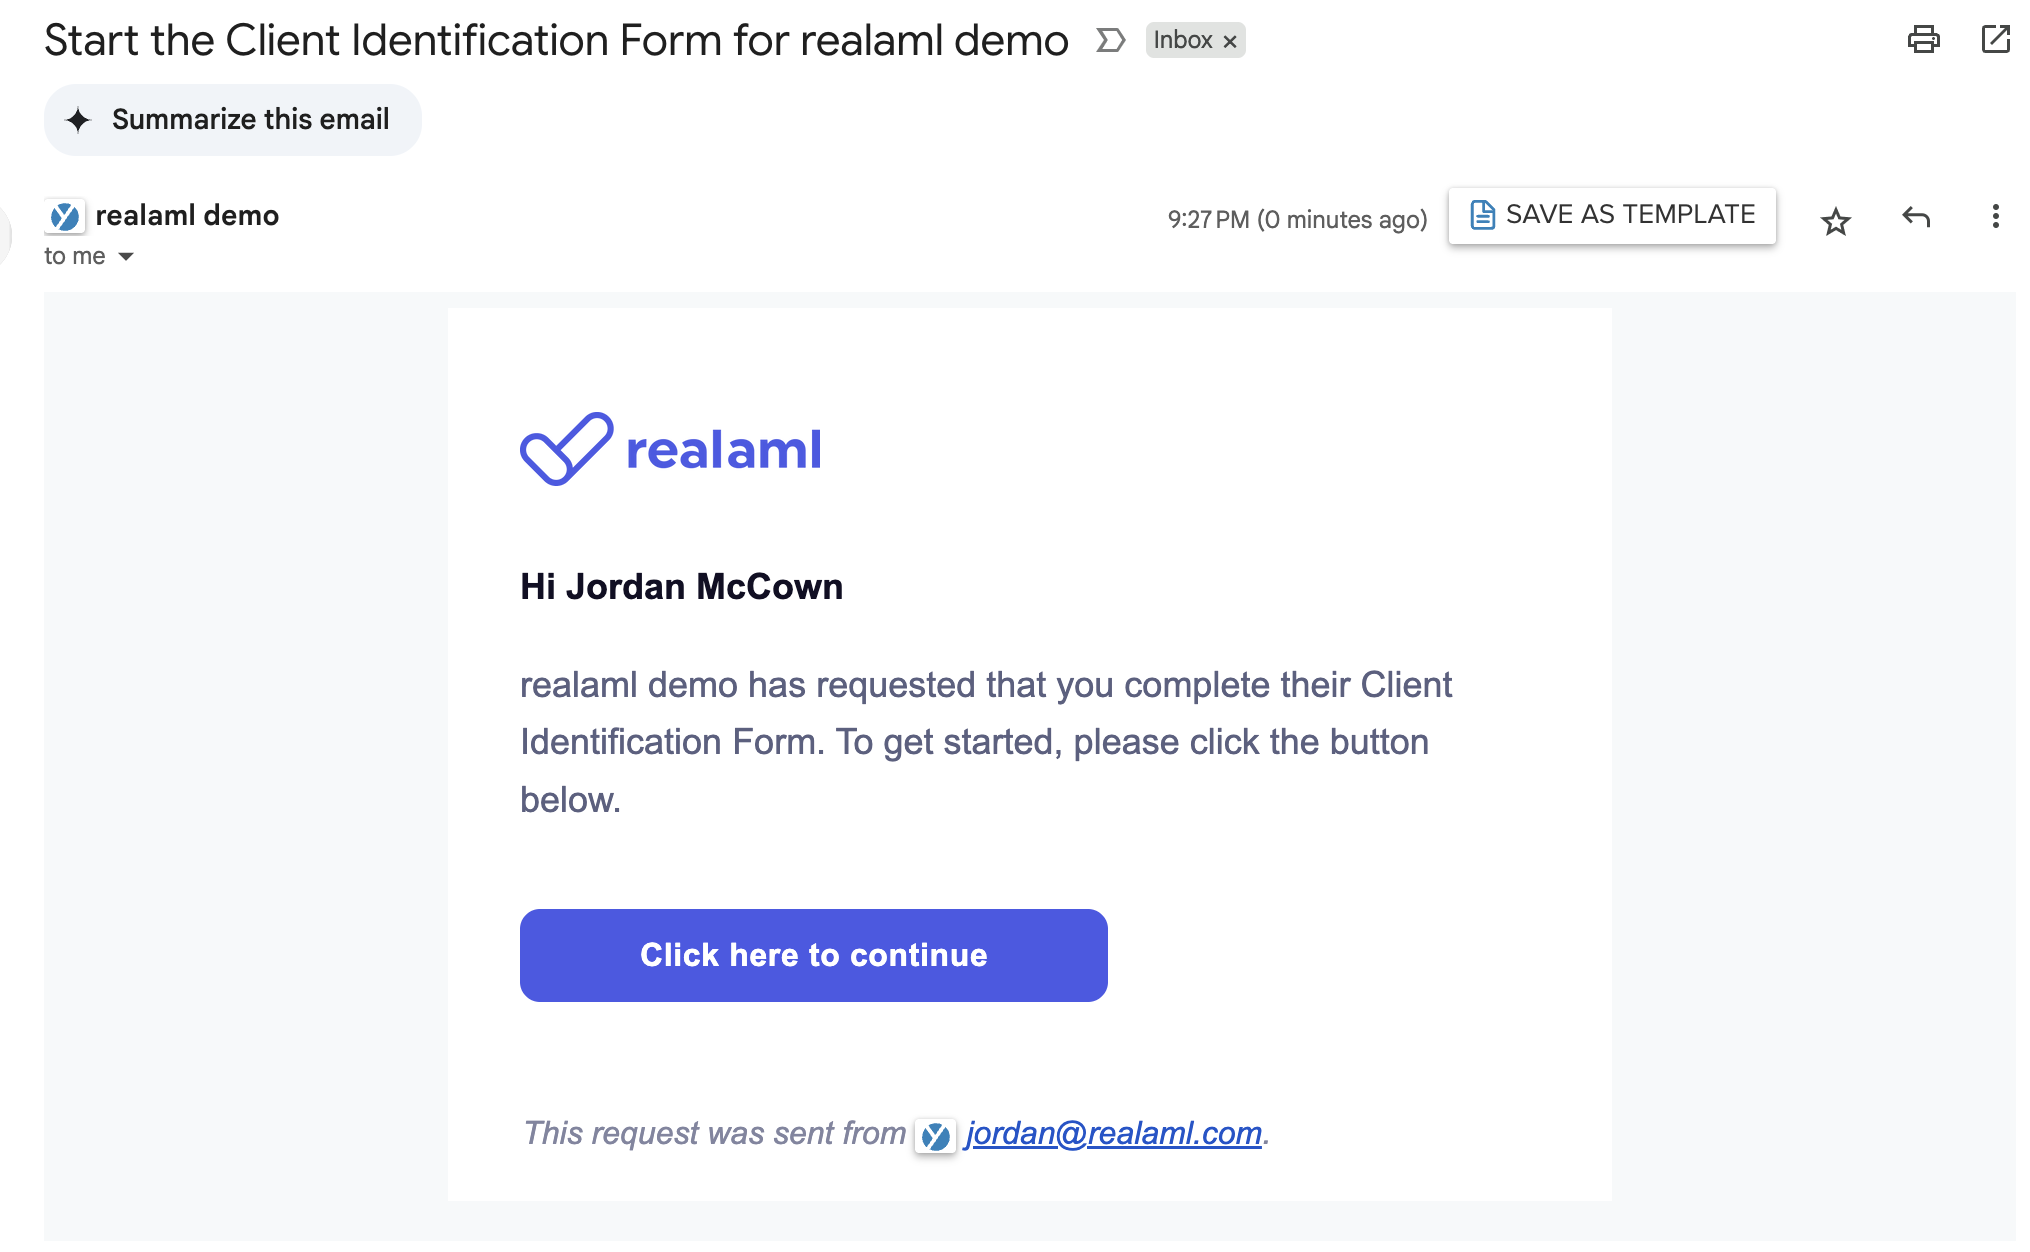Click the "Hi Jordan McCown" greeting

(681, 587)
